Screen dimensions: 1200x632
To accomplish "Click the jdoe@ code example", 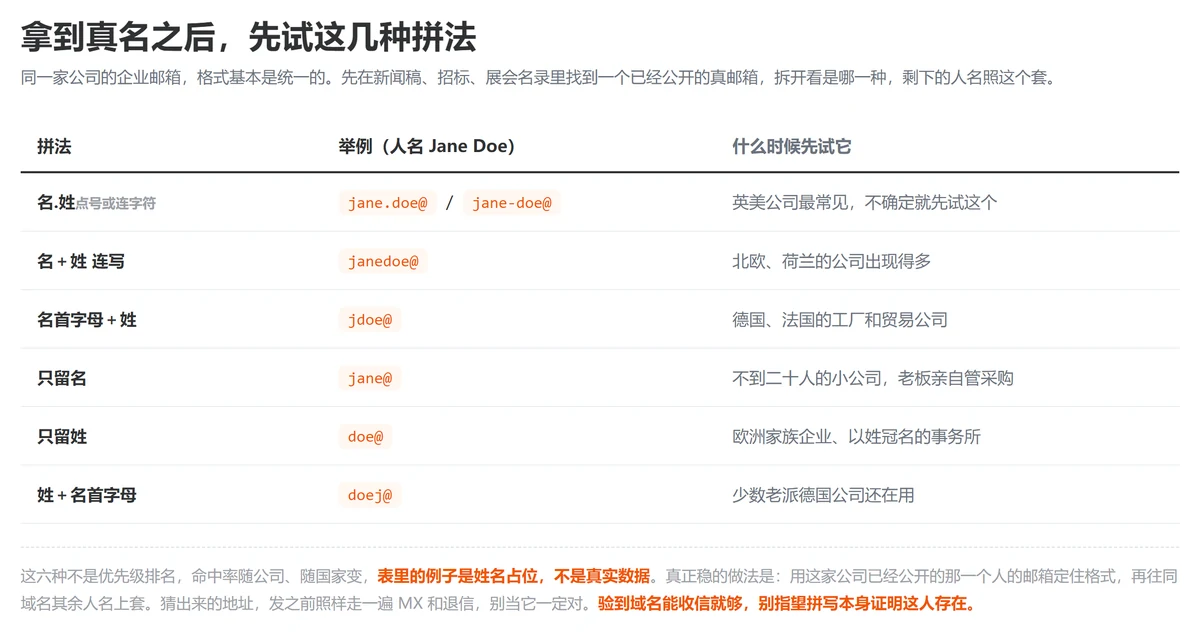I will pos(370,320).
